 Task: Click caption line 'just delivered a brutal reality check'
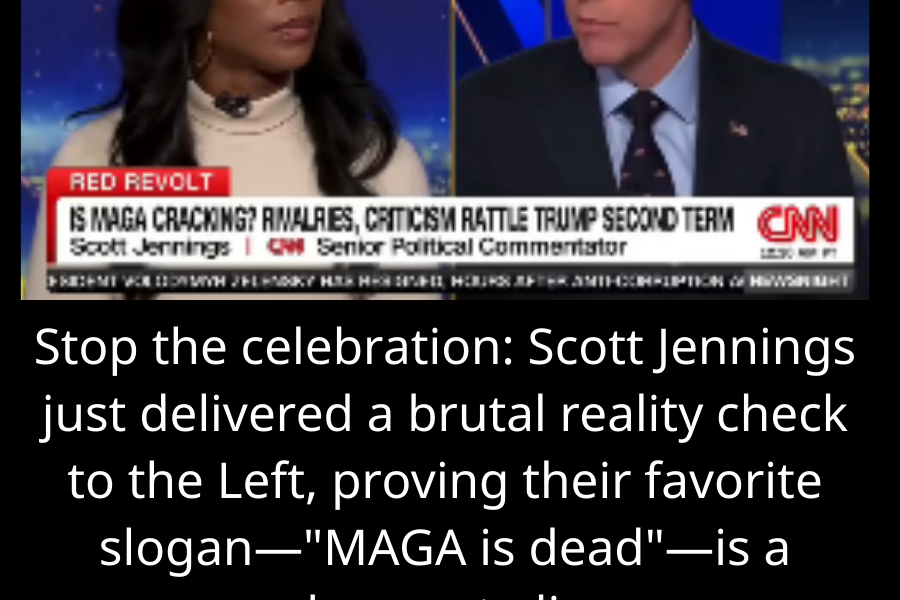coord(445,414)
